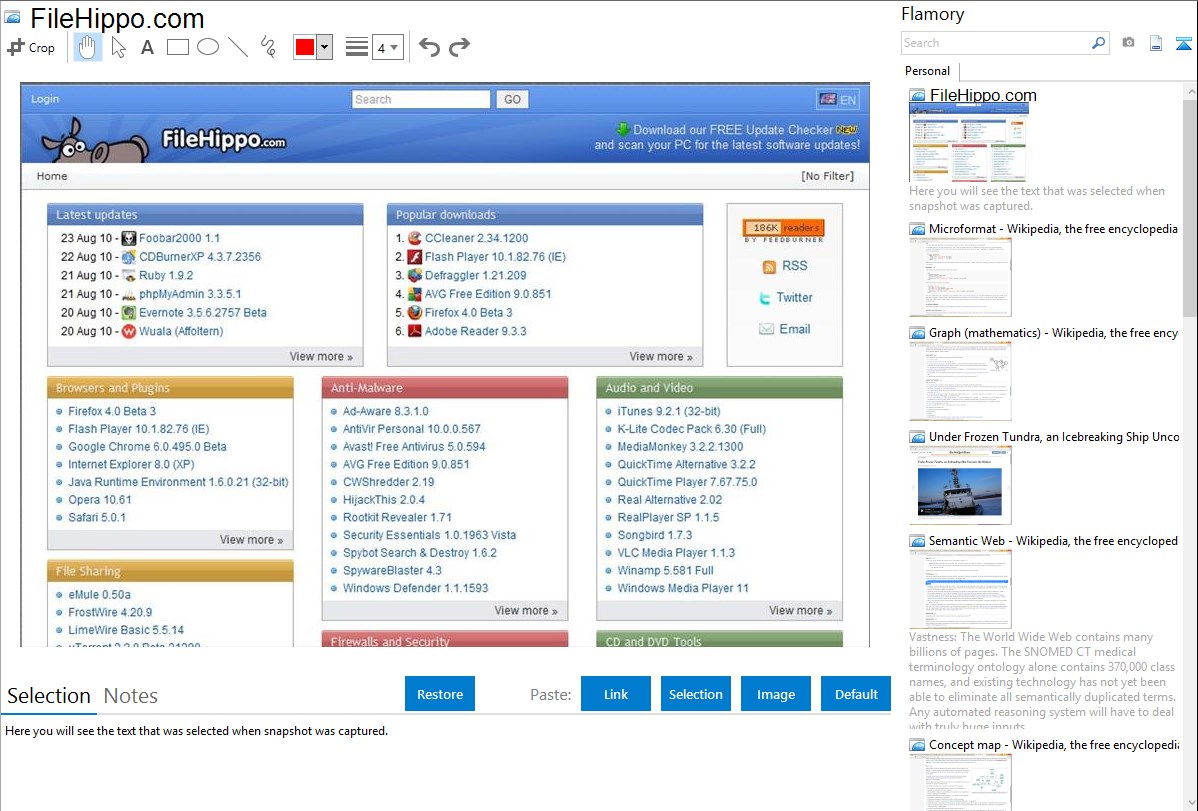Open the Personal tab
Viewport: 1198px width, 811px height.
928,71
